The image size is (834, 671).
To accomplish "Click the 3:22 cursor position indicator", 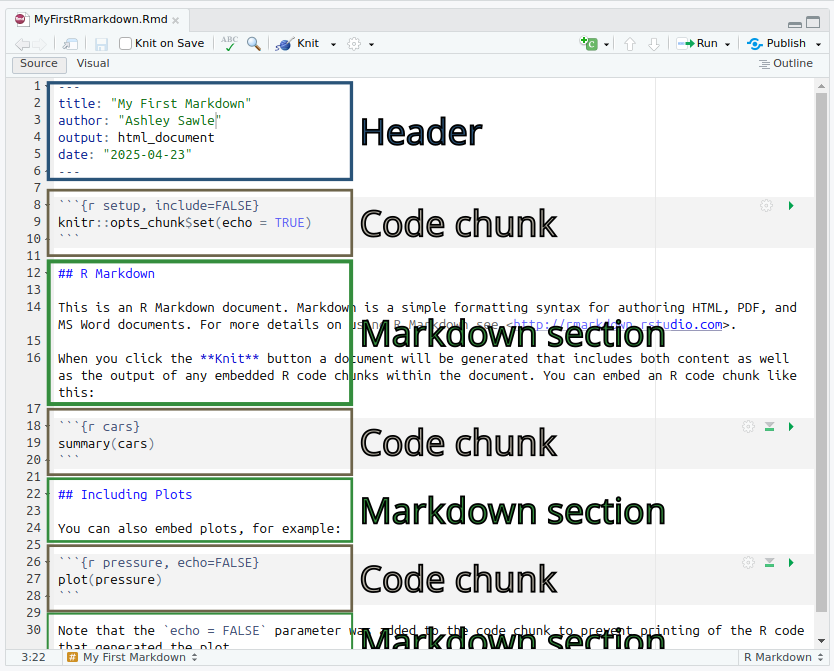I will pyautogui.click(x=34, y=657).
